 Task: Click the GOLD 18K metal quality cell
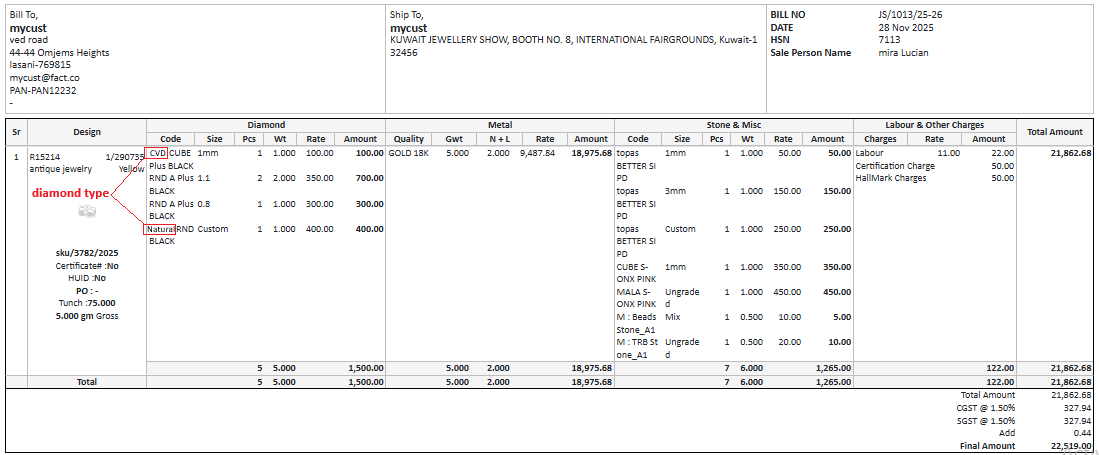tap(409, 153)
